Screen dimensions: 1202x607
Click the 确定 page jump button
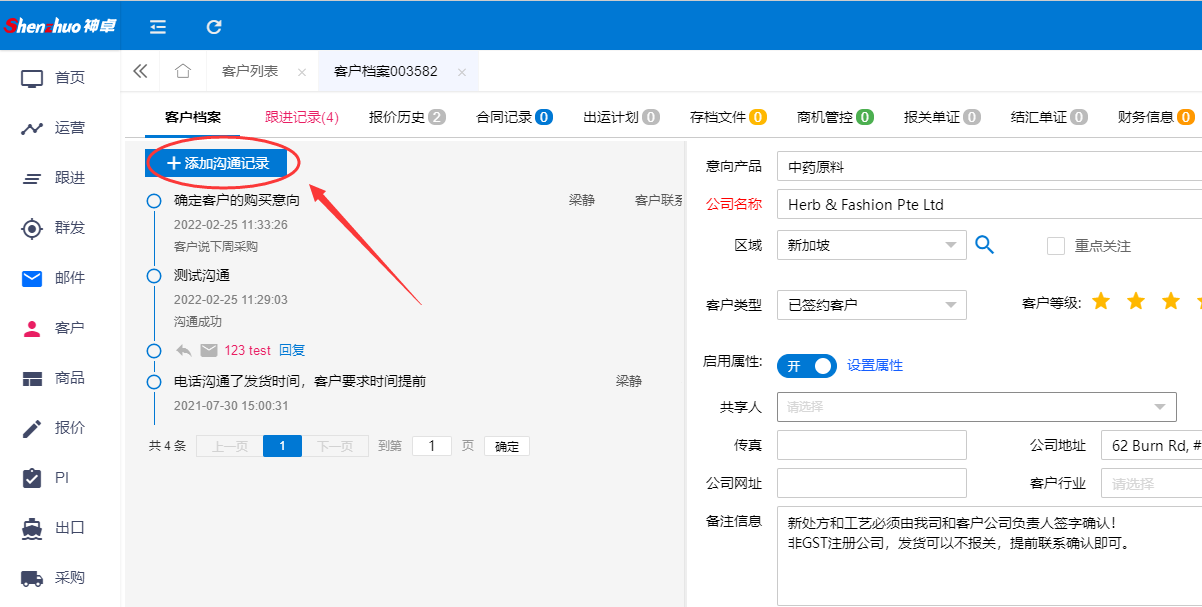coord(507,446)
